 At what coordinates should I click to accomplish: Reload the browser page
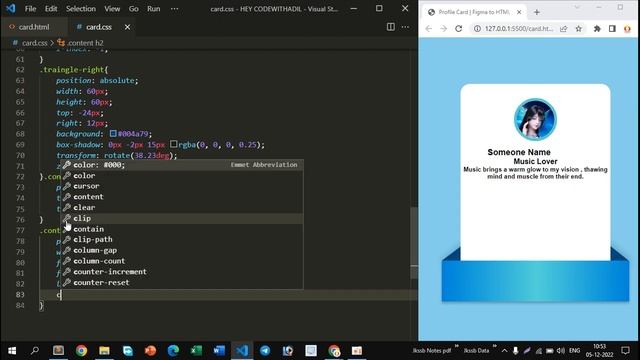(458, 29)
